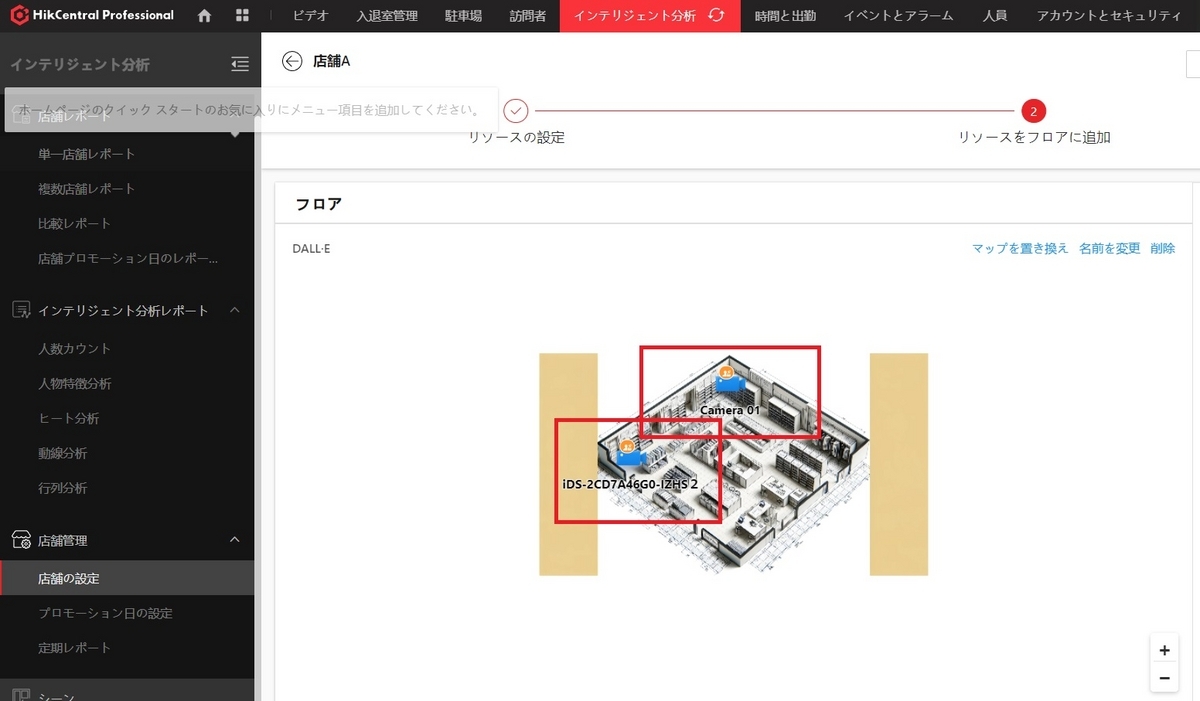Zoom in the floor map with plus button
Viewport: 1200px width, 701px height.
(1164, 650)
